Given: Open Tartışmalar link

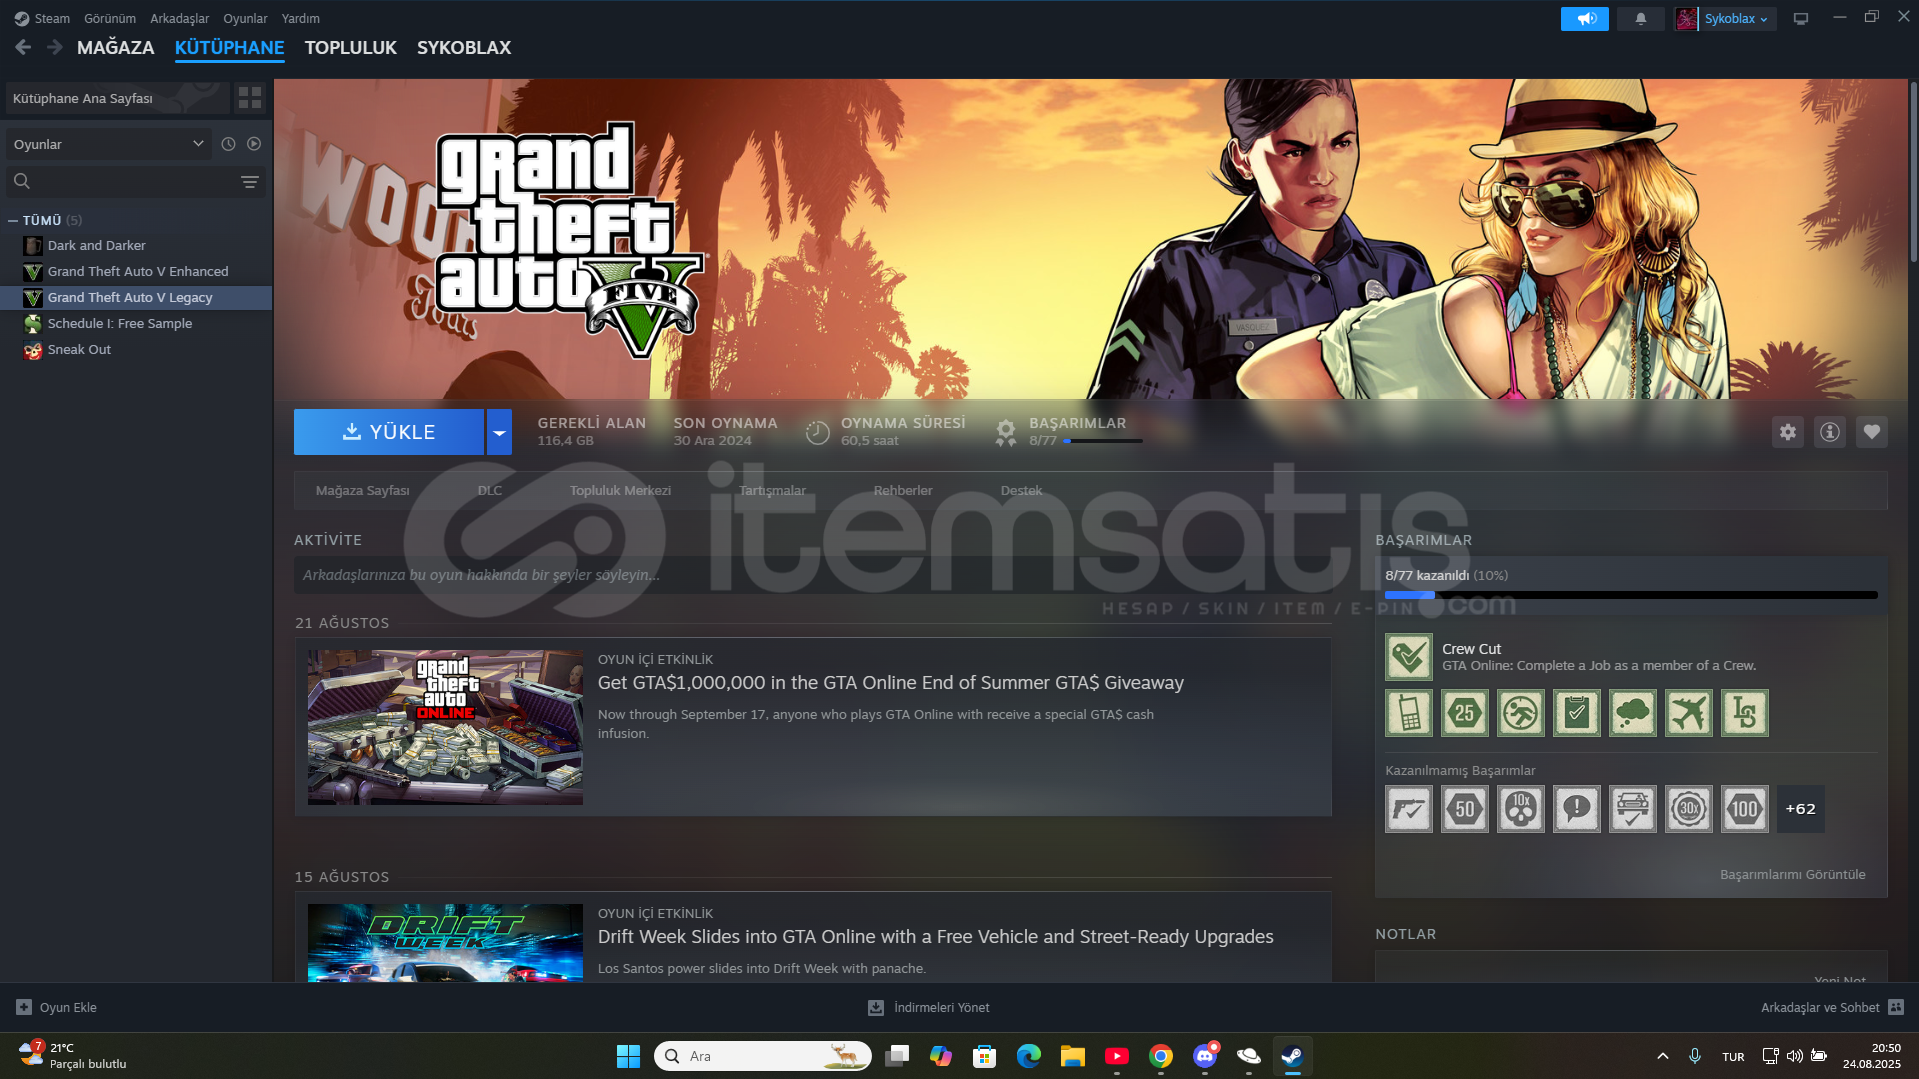Looking at the screenshot, I should pyautogui.click(x=772, y=490).
